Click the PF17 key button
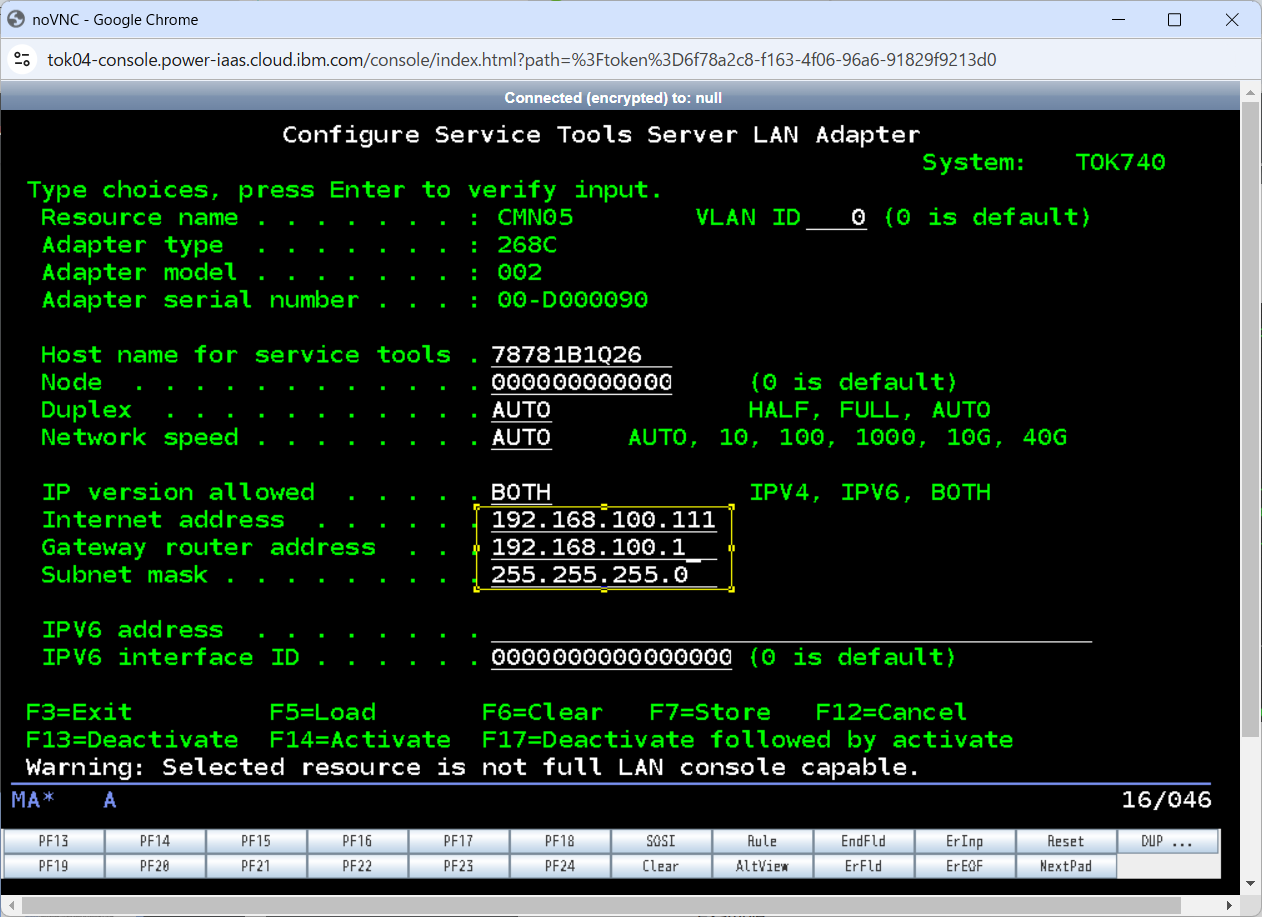1262x917 pixels. (x=458, y=841)
